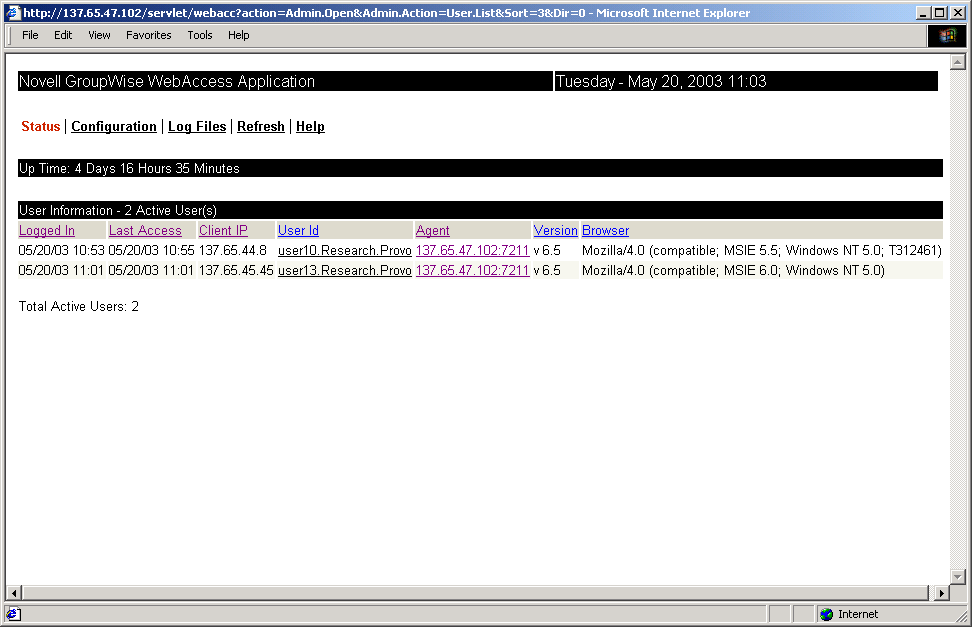Sort by Last Access column
The height and width of the screenshot is (627, 972).
pyautogui.click(x=145, y=230)
